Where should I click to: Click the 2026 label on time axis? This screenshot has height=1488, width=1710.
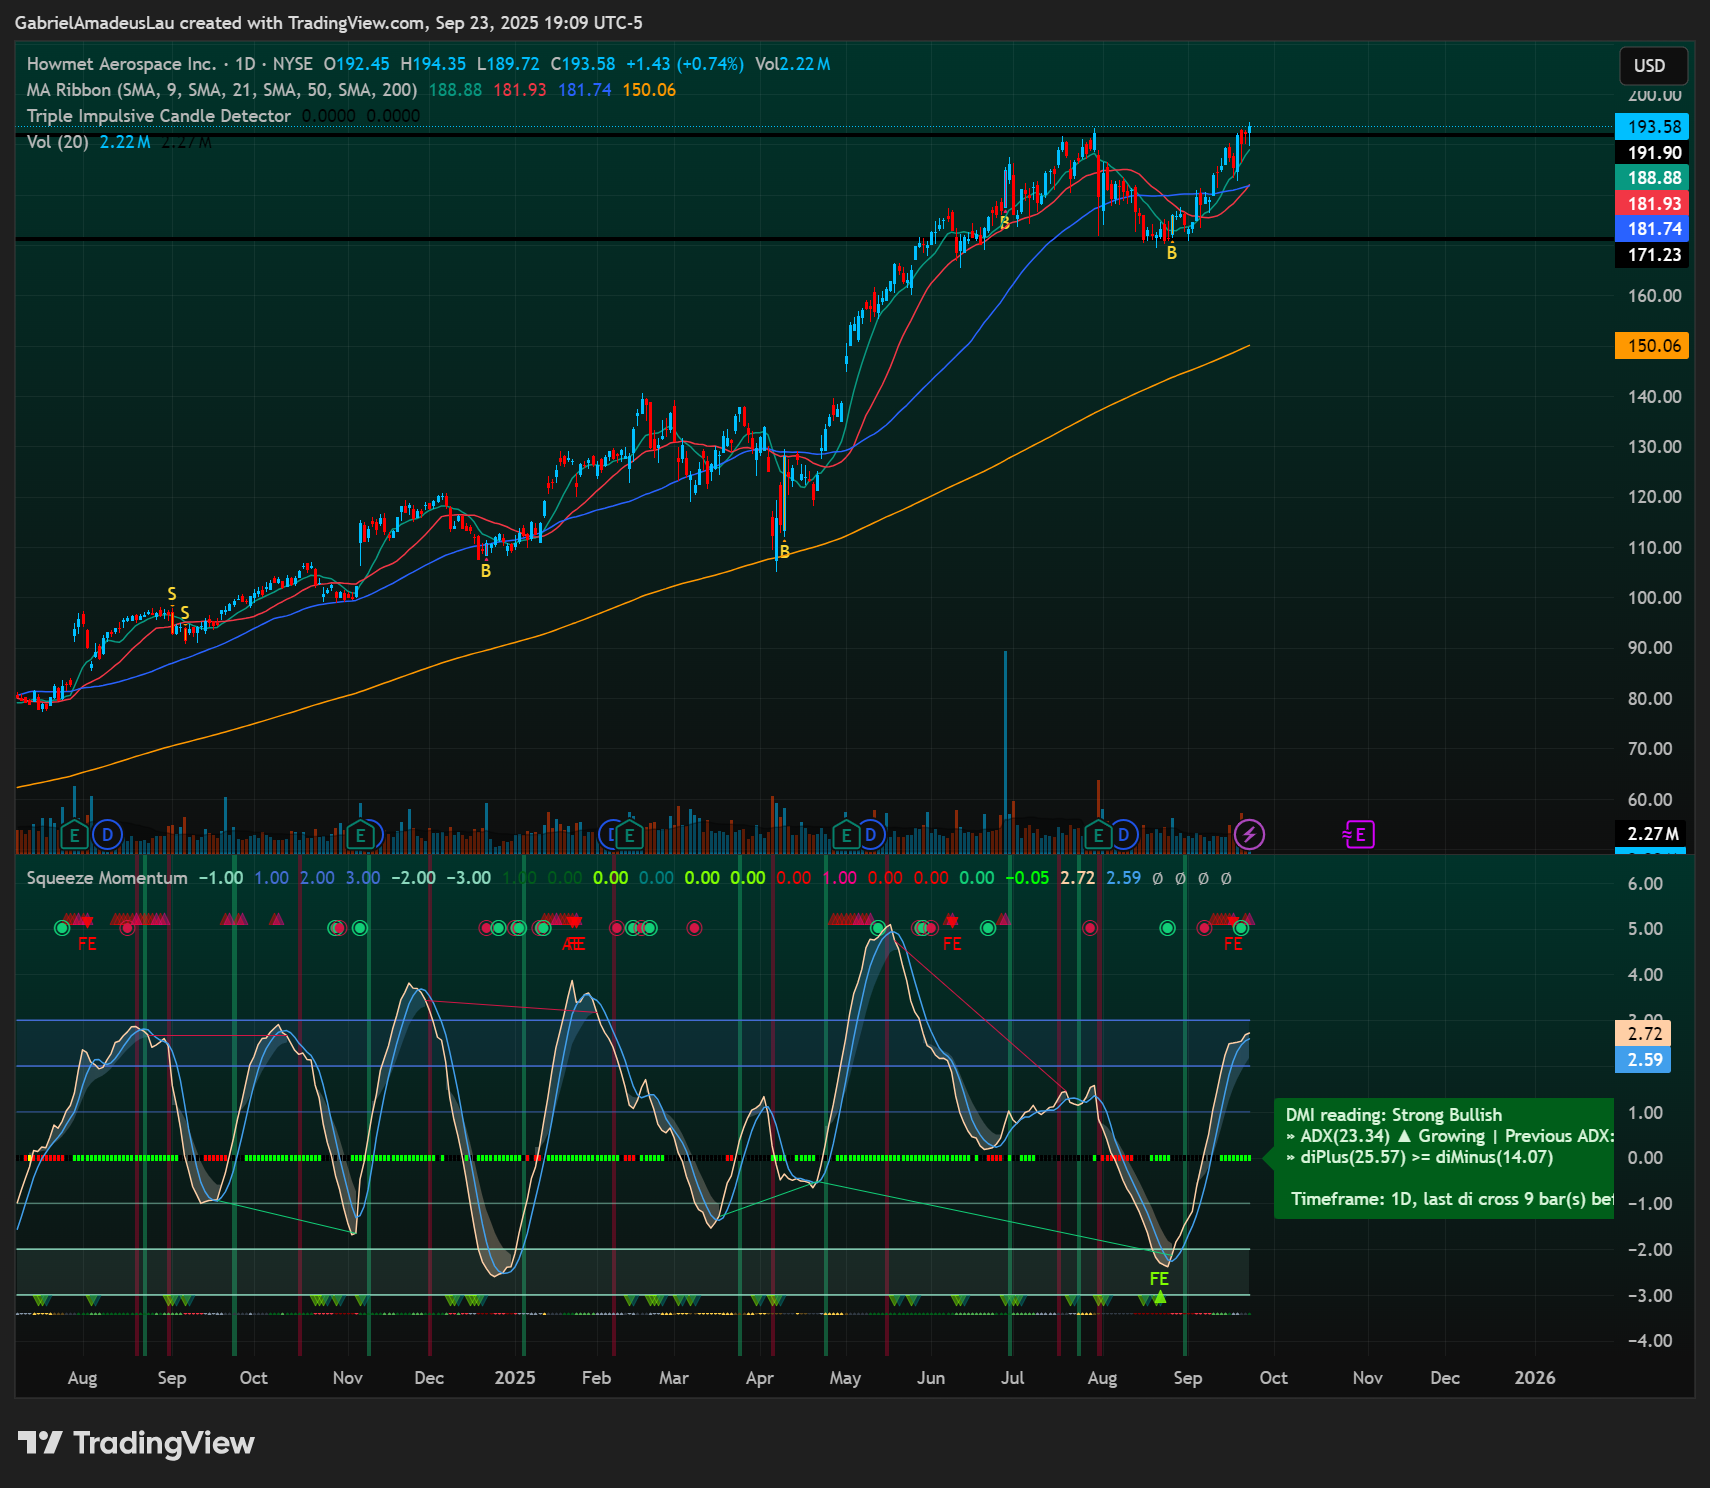[x=1535, y=1378]
